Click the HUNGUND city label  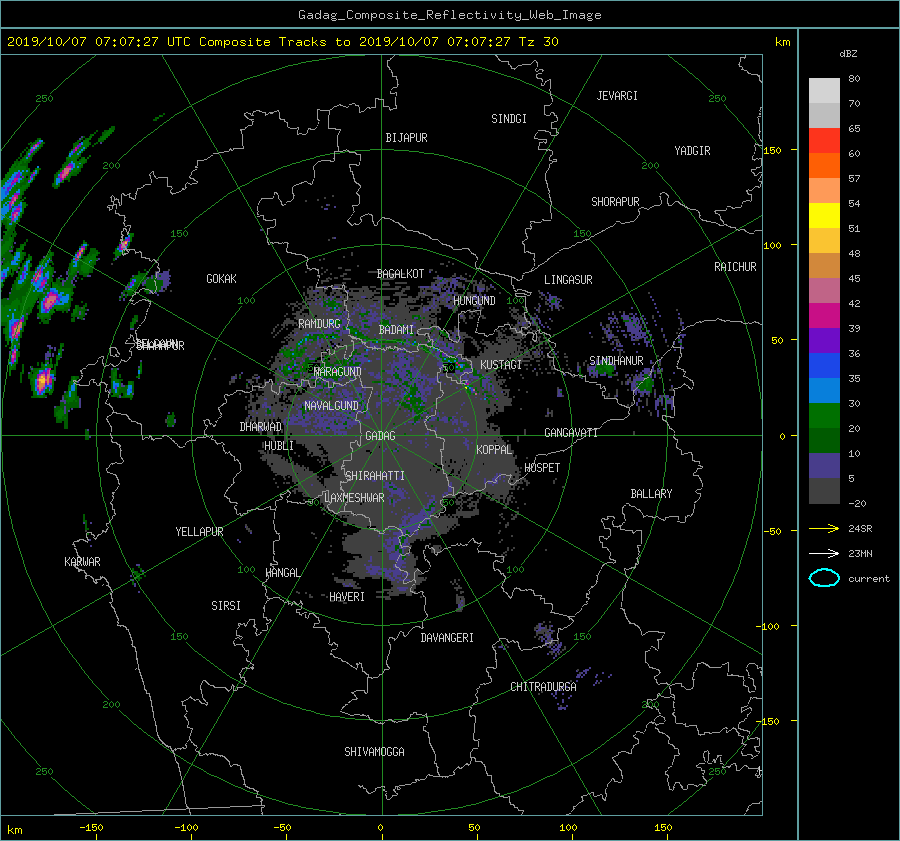[x=474, y=300]
